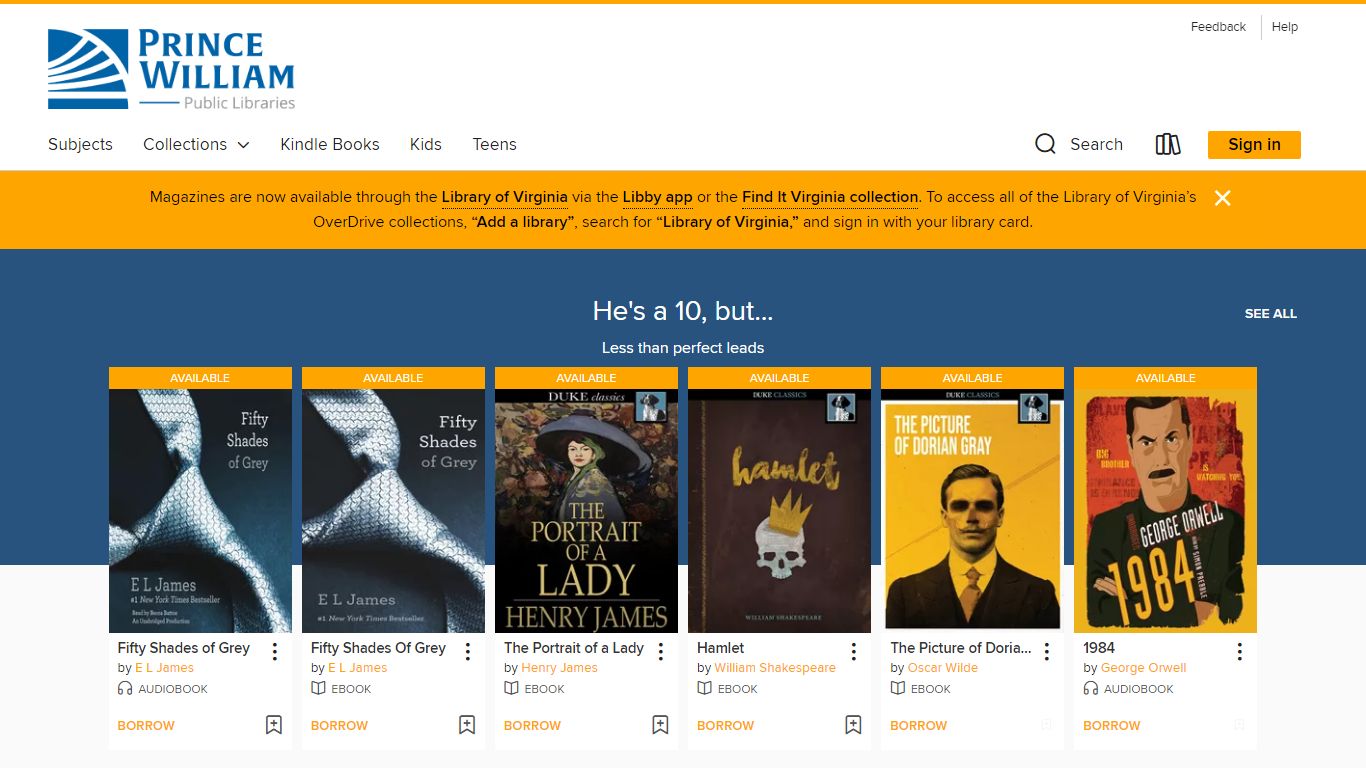
Task: Open the 1984 book cover
Action: (1165, 510)
